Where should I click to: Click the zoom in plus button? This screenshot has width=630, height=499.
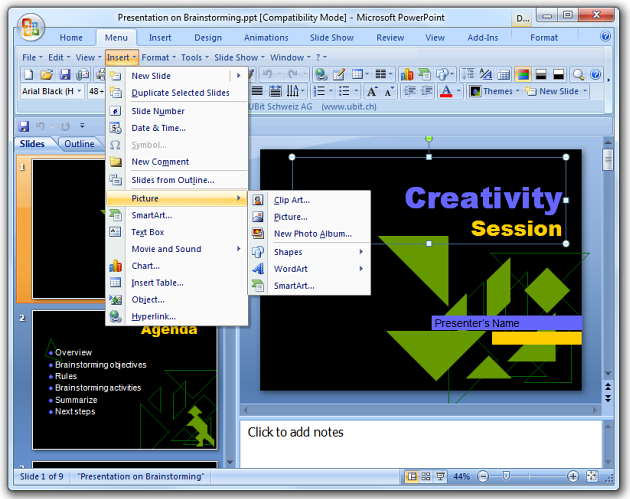[575, 476]
